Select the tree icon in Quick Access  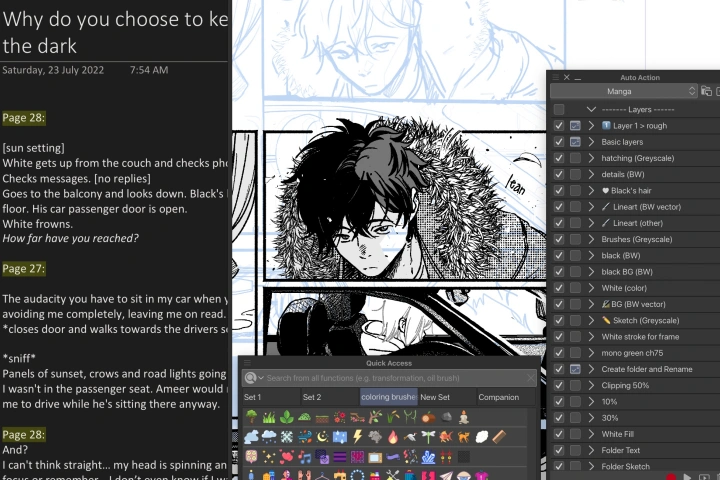pyautogui.click(x=251, y=417)
